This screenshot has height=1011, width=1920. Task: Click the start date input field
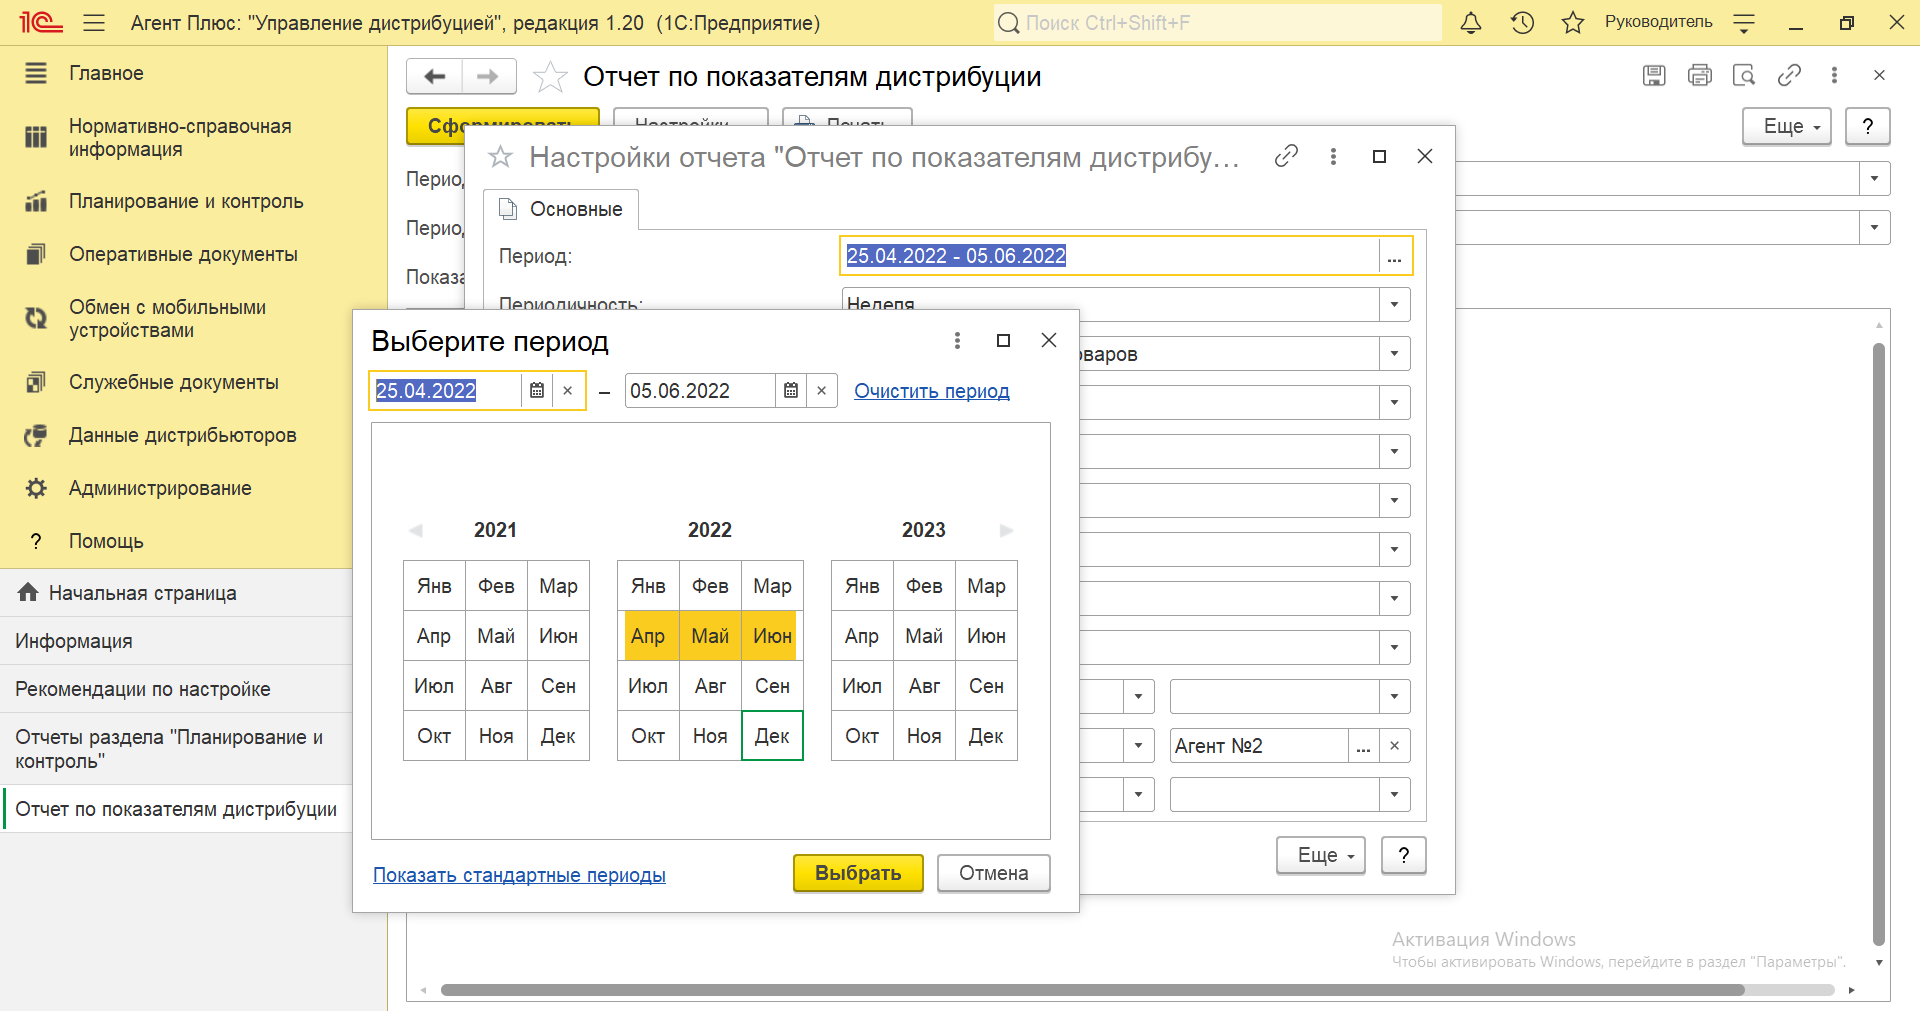[446, 391]
